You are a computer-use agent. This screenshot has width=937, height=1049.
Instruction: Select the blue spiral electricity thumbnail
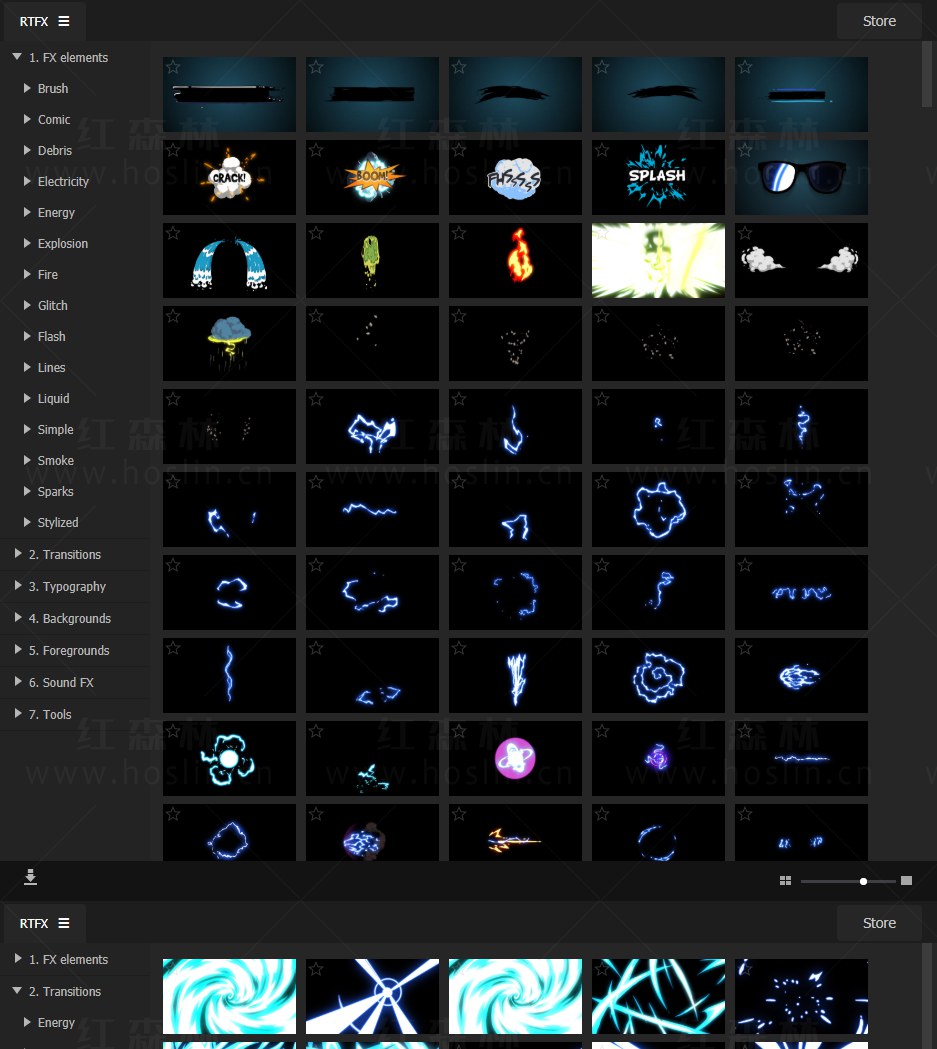coord(658,675)
